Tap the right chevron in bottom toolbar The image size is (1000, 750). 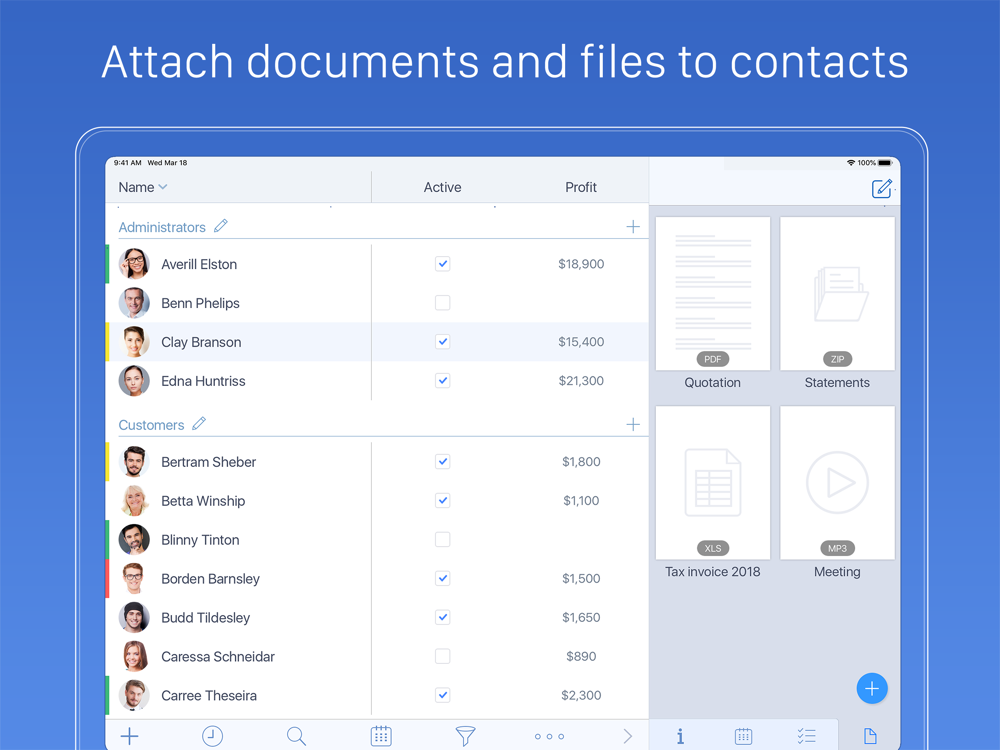tap(628, 736)
